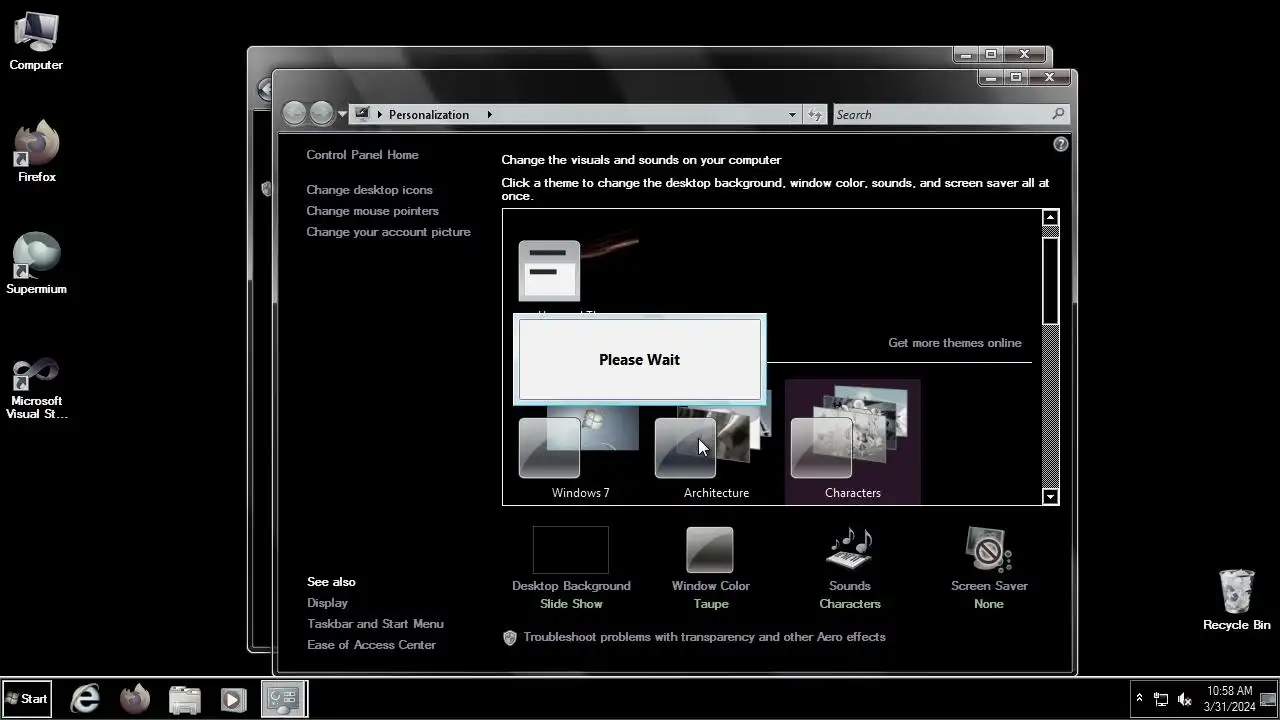Open Desktop Background Slide Show settings

(x=571, y=568)
